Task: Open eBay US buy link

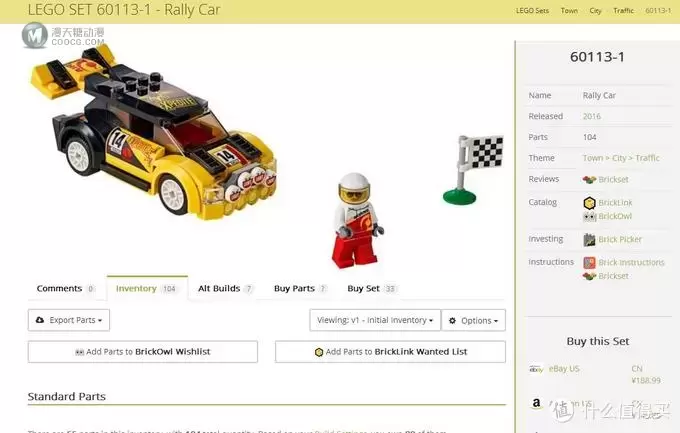Action: (x=564, y=369)
